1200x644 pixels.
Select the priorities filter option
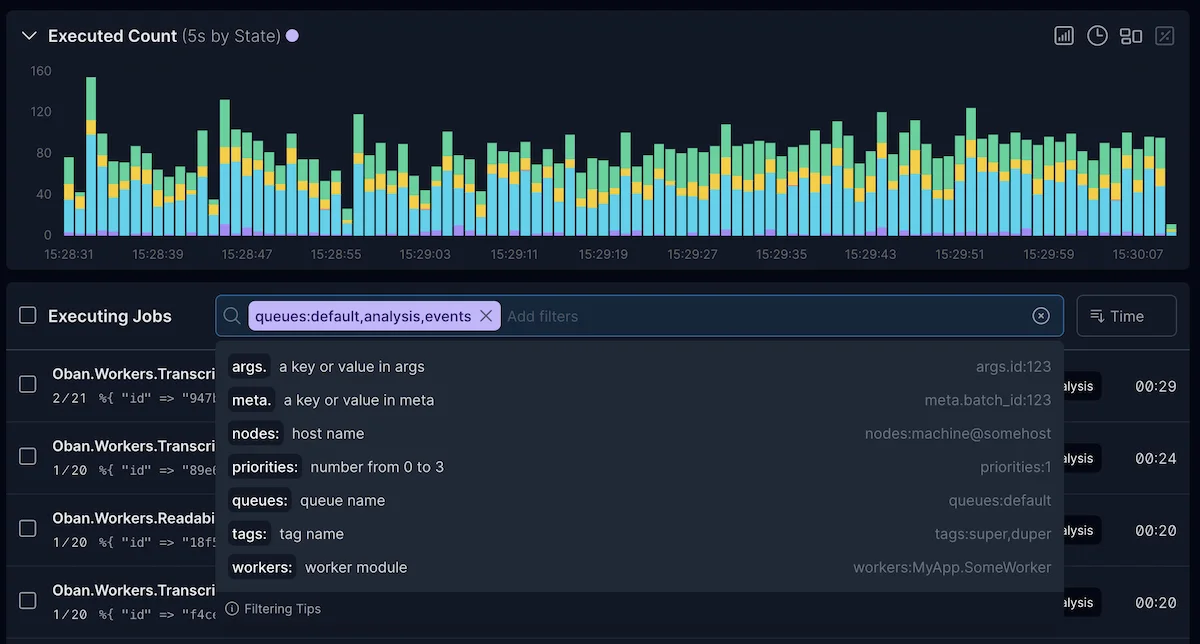click(x=265, y=467)
